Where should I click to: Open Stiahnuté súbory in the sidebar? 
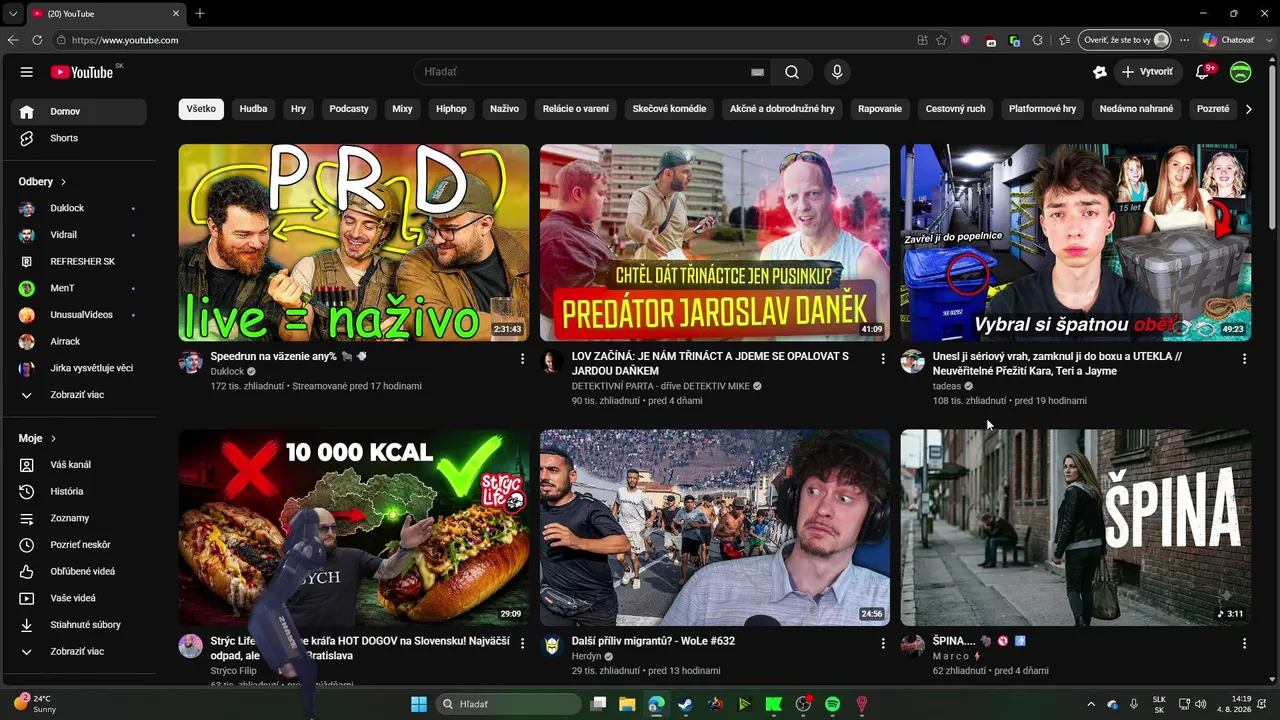click(x=78, y=625)
